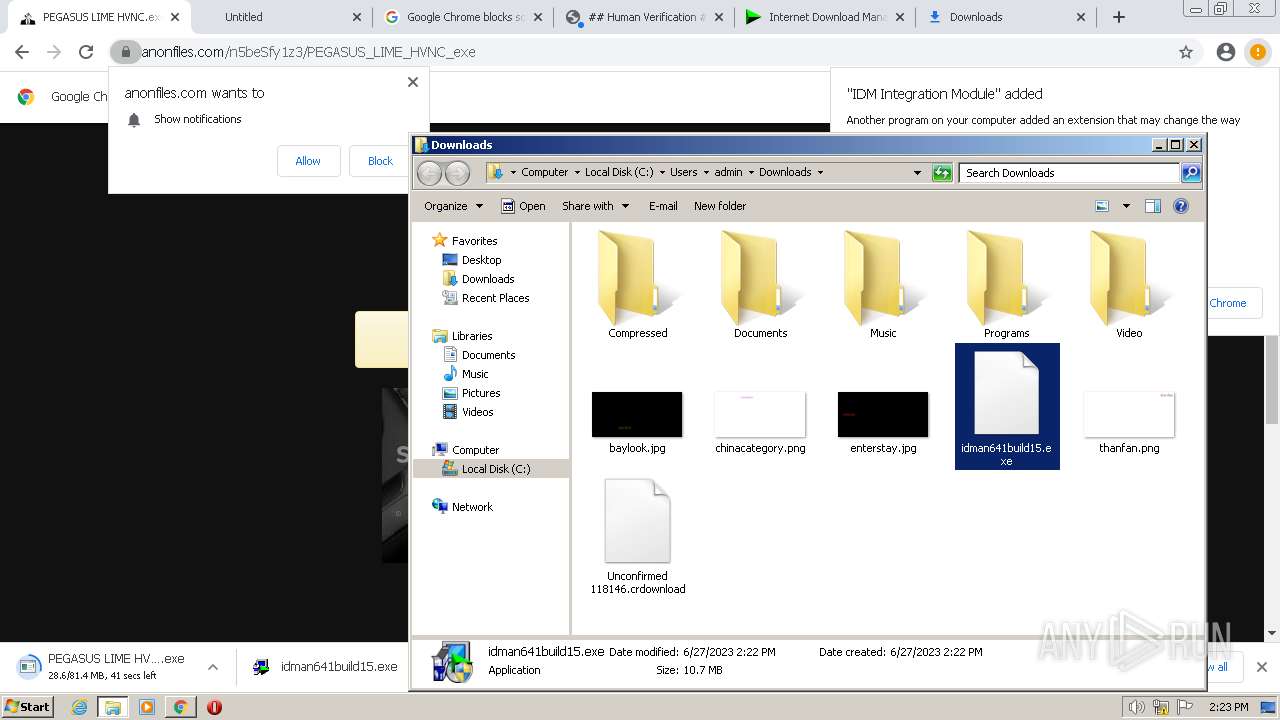Close the notification permission popup

pos(413,82)
